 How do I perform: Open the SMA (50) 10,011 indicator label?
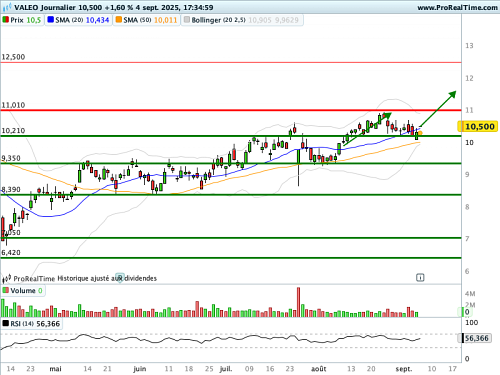point(147,20)
